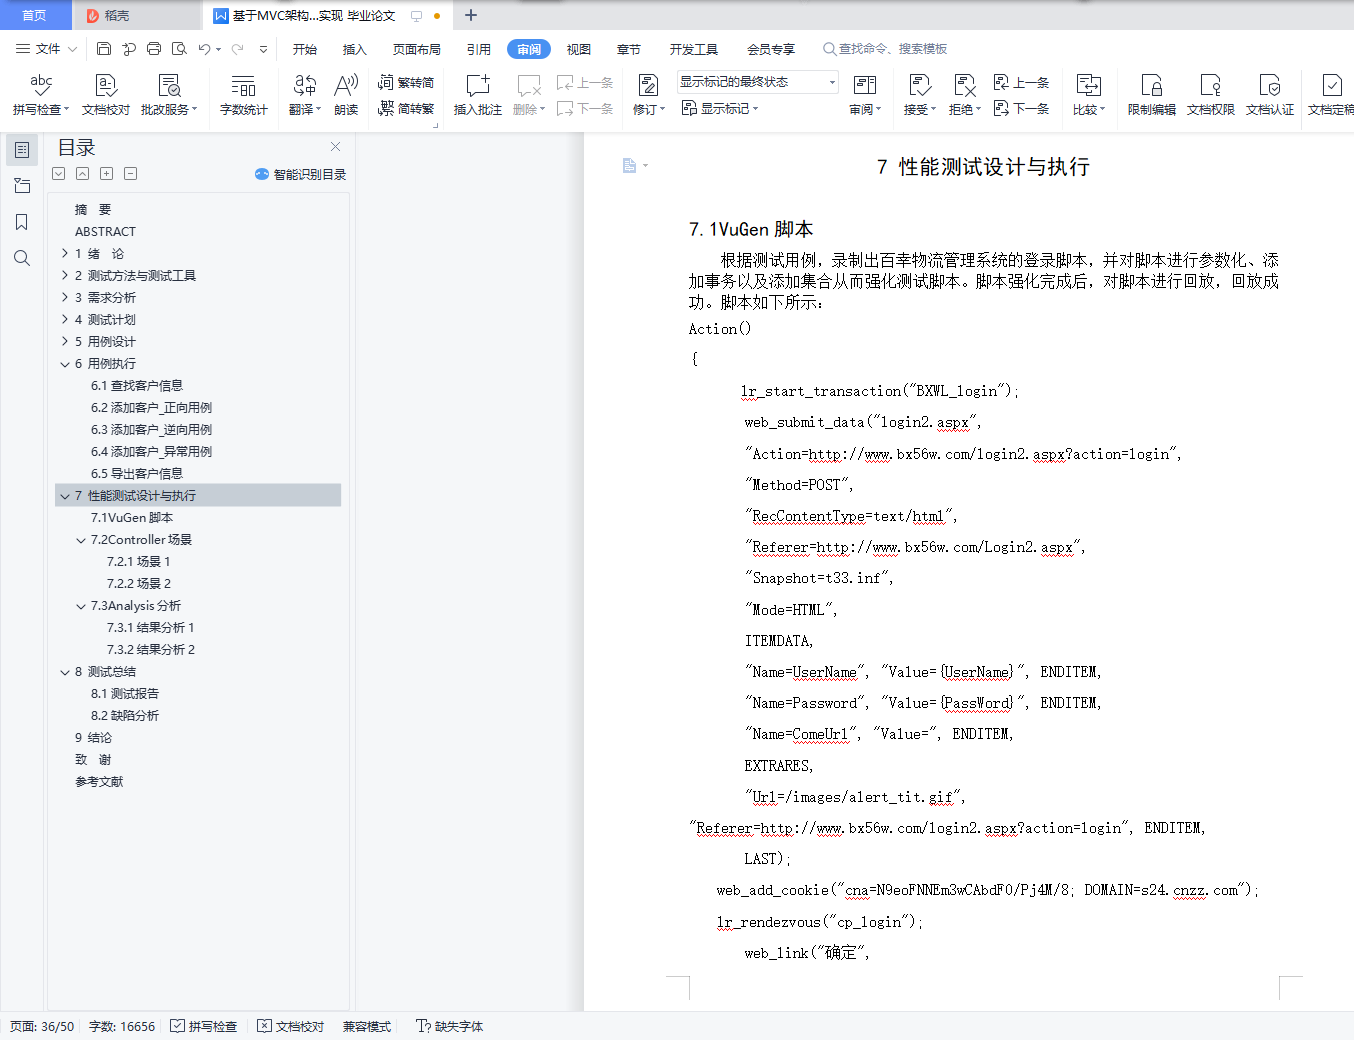This screenshot has height=1040, width=1354.
Task: Open the 翻译 translate tool
Action: pos(305,95)
